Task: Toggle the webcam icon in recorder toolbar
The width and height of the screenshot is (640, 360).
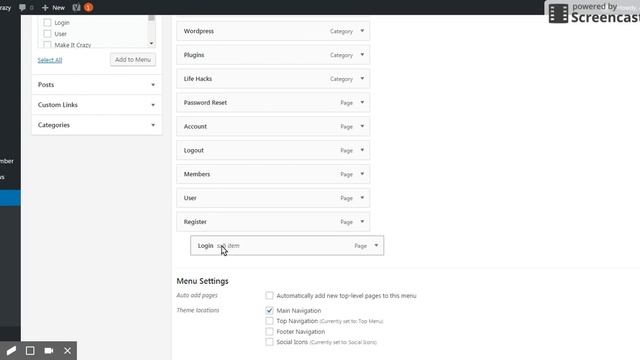Action: coord(49,351)
